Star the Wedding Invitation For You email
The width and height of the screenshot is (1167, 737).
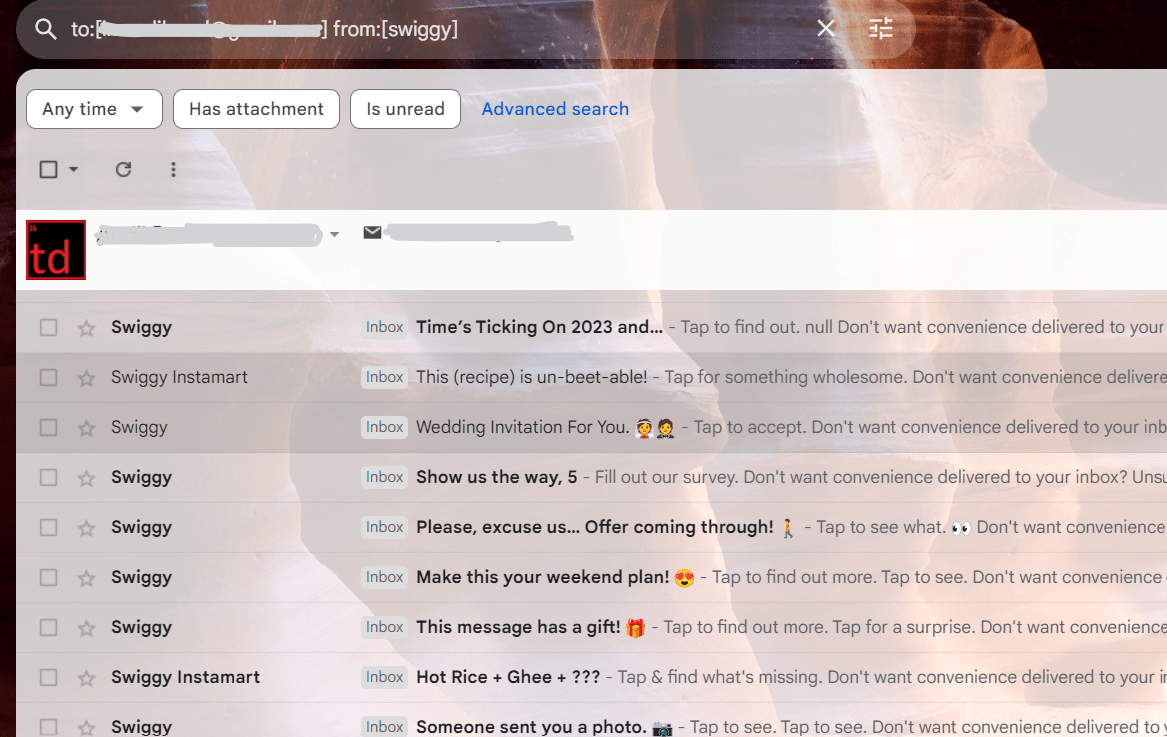tap(86, 427)
